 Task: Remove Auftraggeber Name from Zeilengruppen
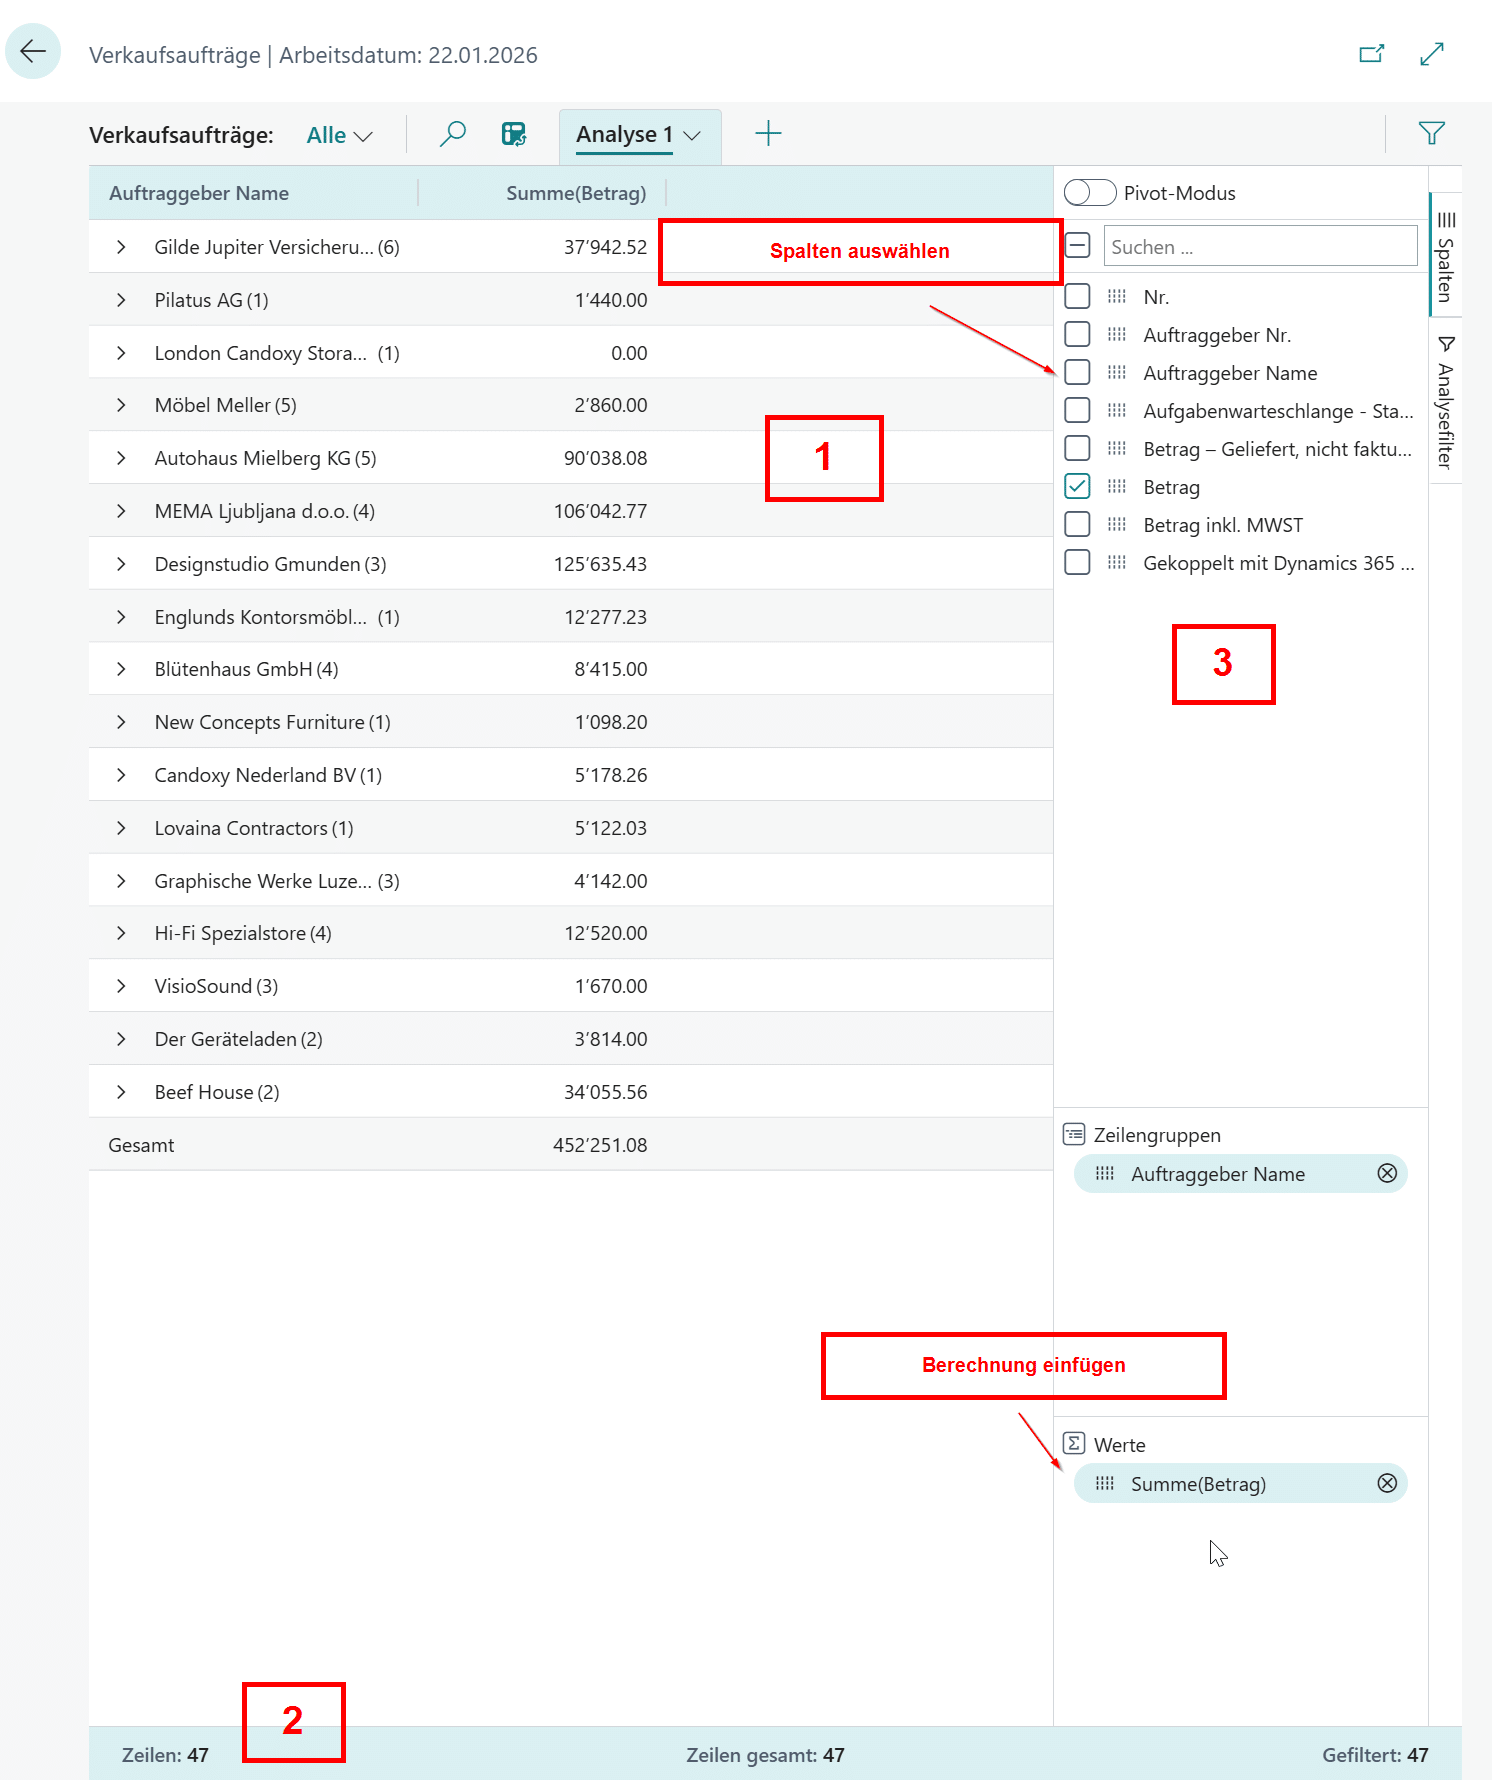pyautogui.click(x=1386, y=1173)
